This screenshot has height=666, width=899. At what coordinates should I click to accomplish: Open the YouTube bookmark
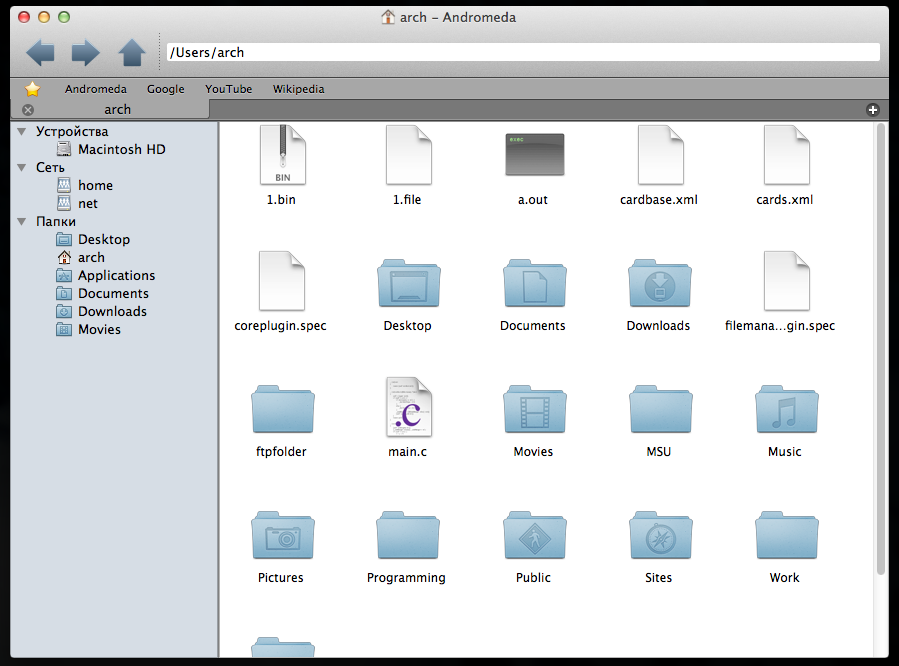(229, 89)
